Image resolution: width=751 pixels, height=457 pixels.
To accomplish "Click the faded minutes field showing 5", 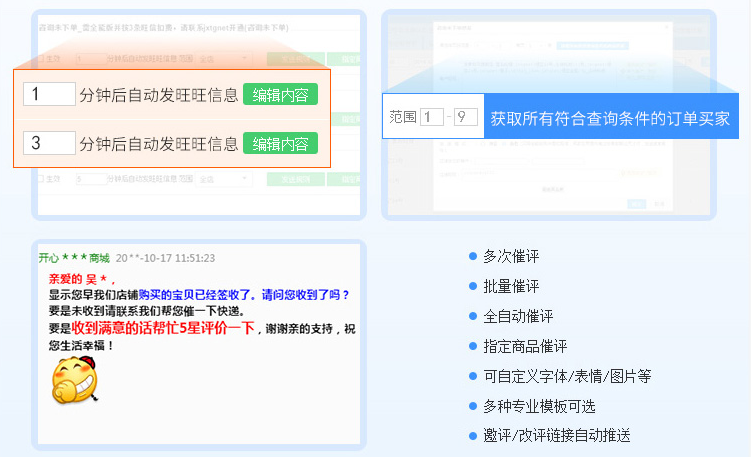I will (x=91, y=179).
